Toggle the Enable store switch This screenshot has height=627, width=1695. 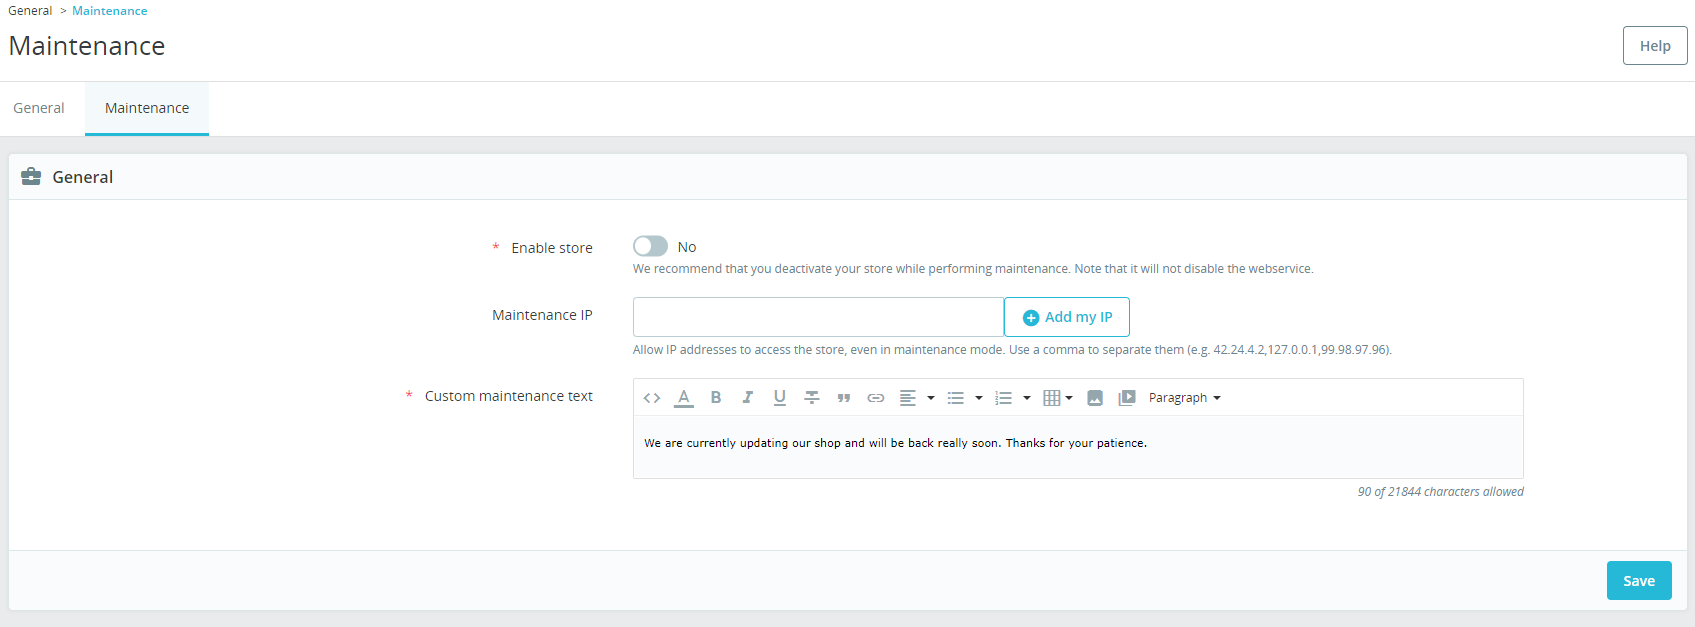651,246
